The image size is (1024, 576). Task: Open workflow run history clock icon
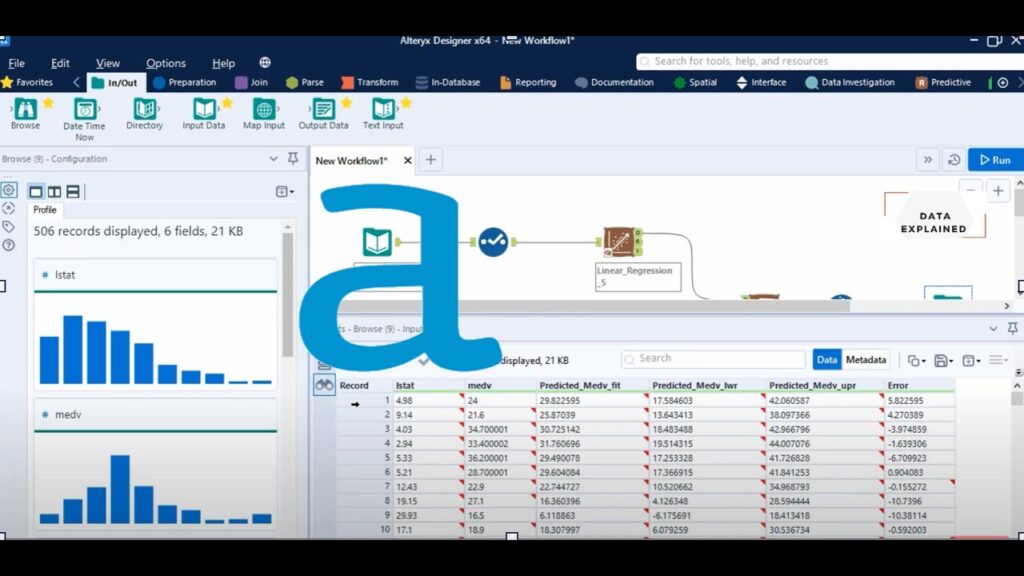click(954, 160)
